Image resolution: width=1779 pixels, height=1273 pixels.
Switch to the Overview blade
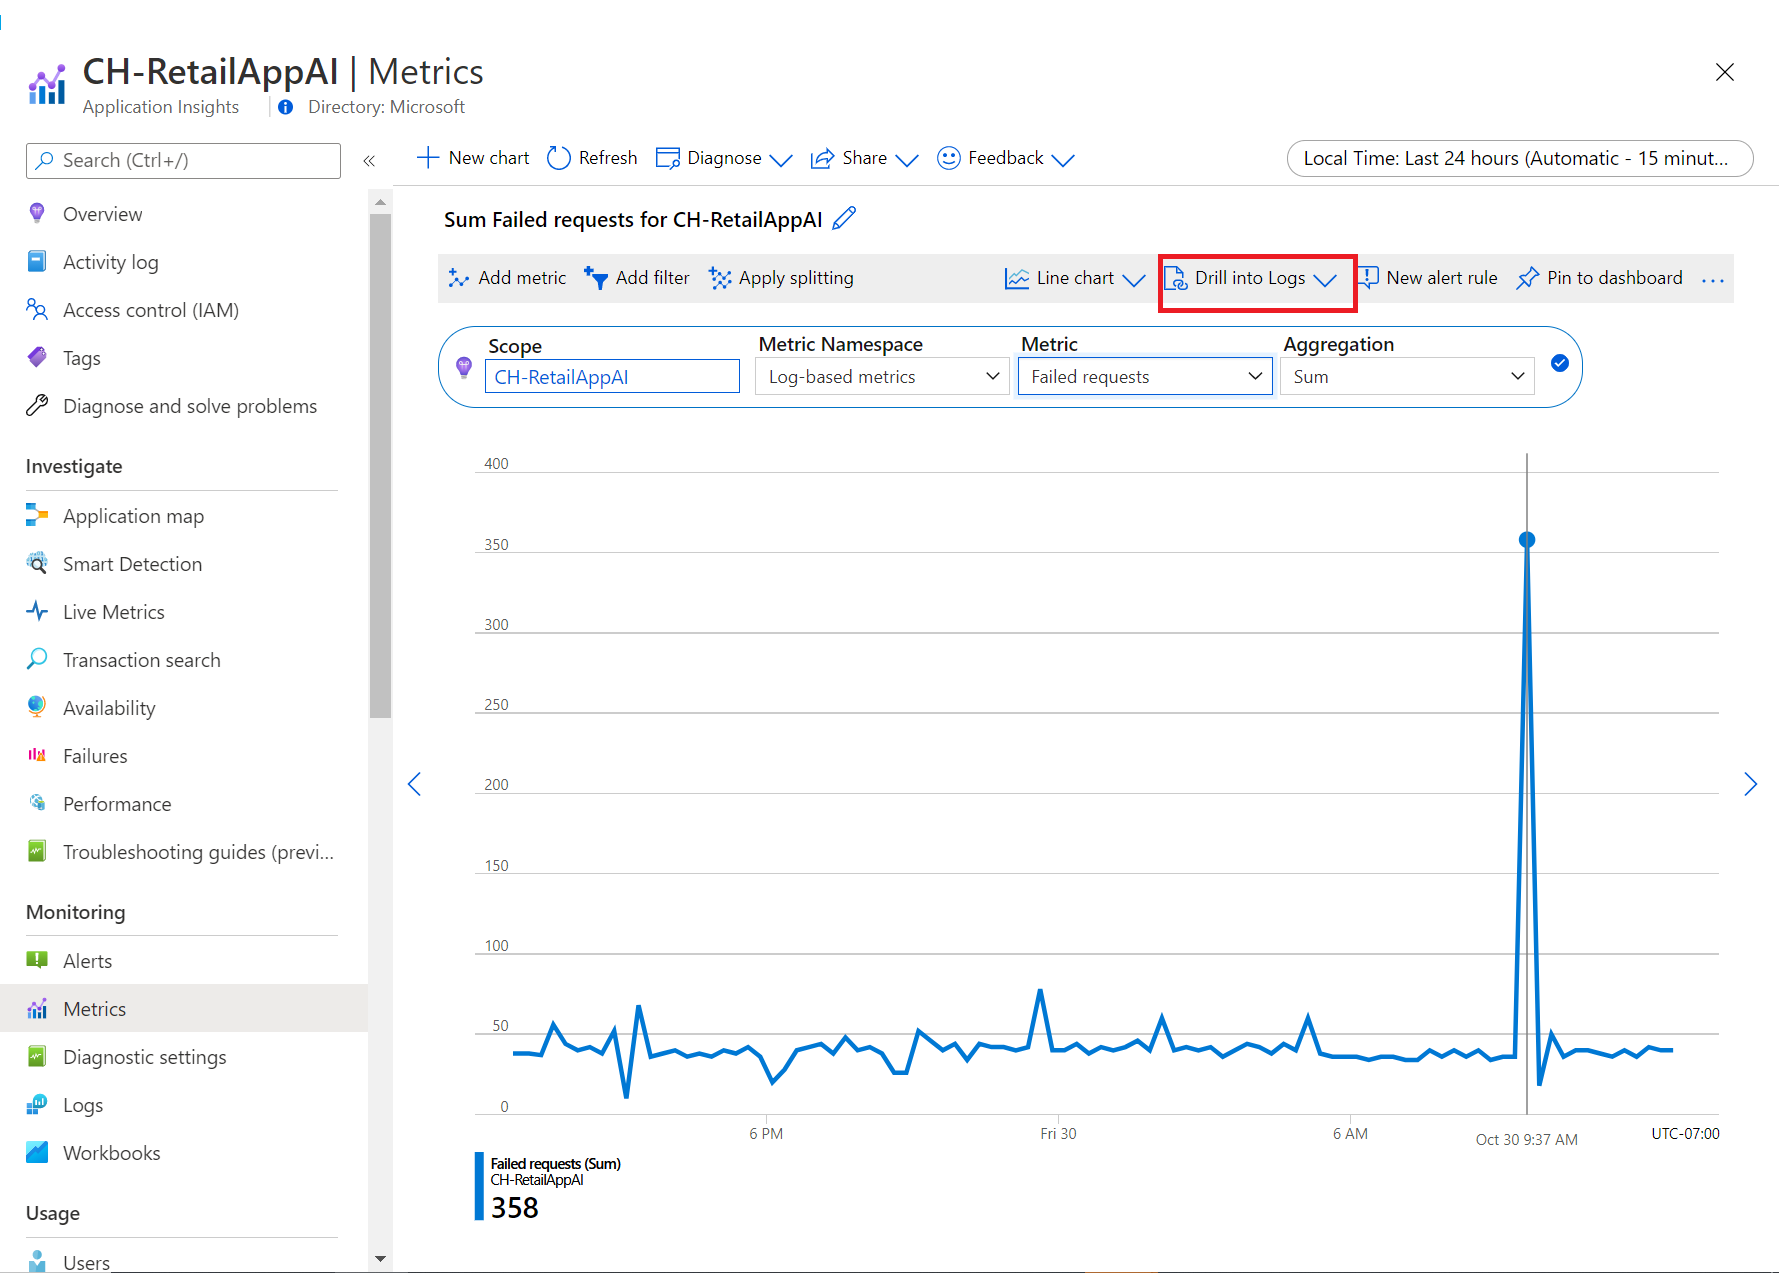[x=103, y=213]
